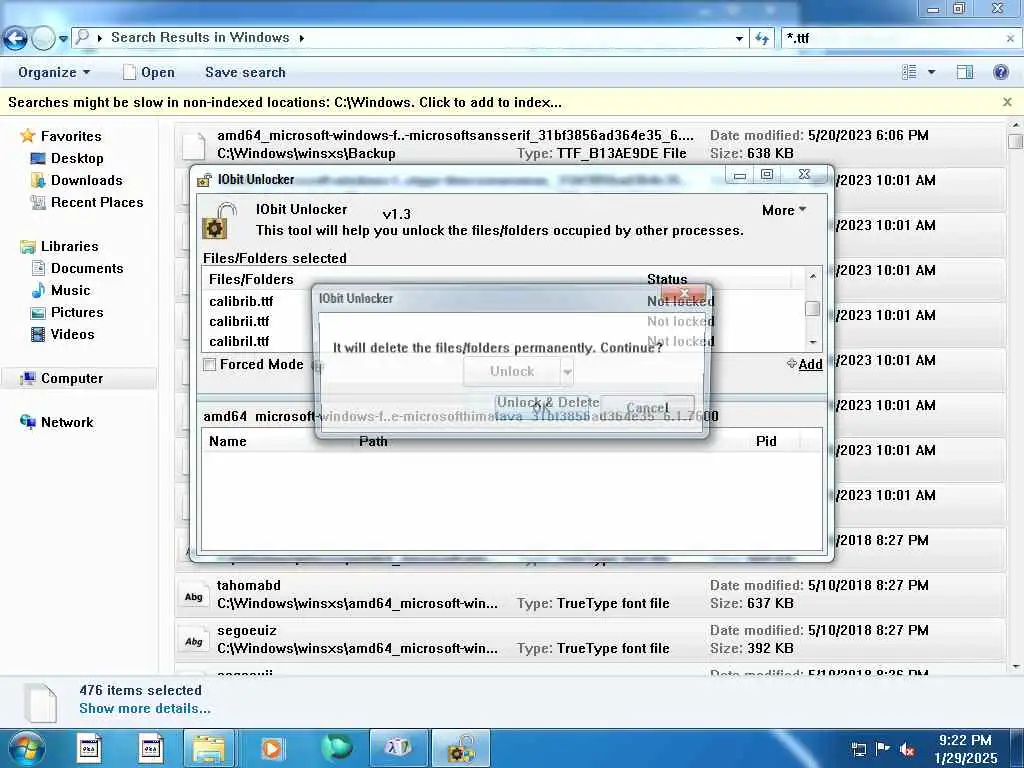This screenshot has width=1024, height=768.
Task: Go back using the Explorer back arrow
Action: pyautogui.click(x=15, y=39)
